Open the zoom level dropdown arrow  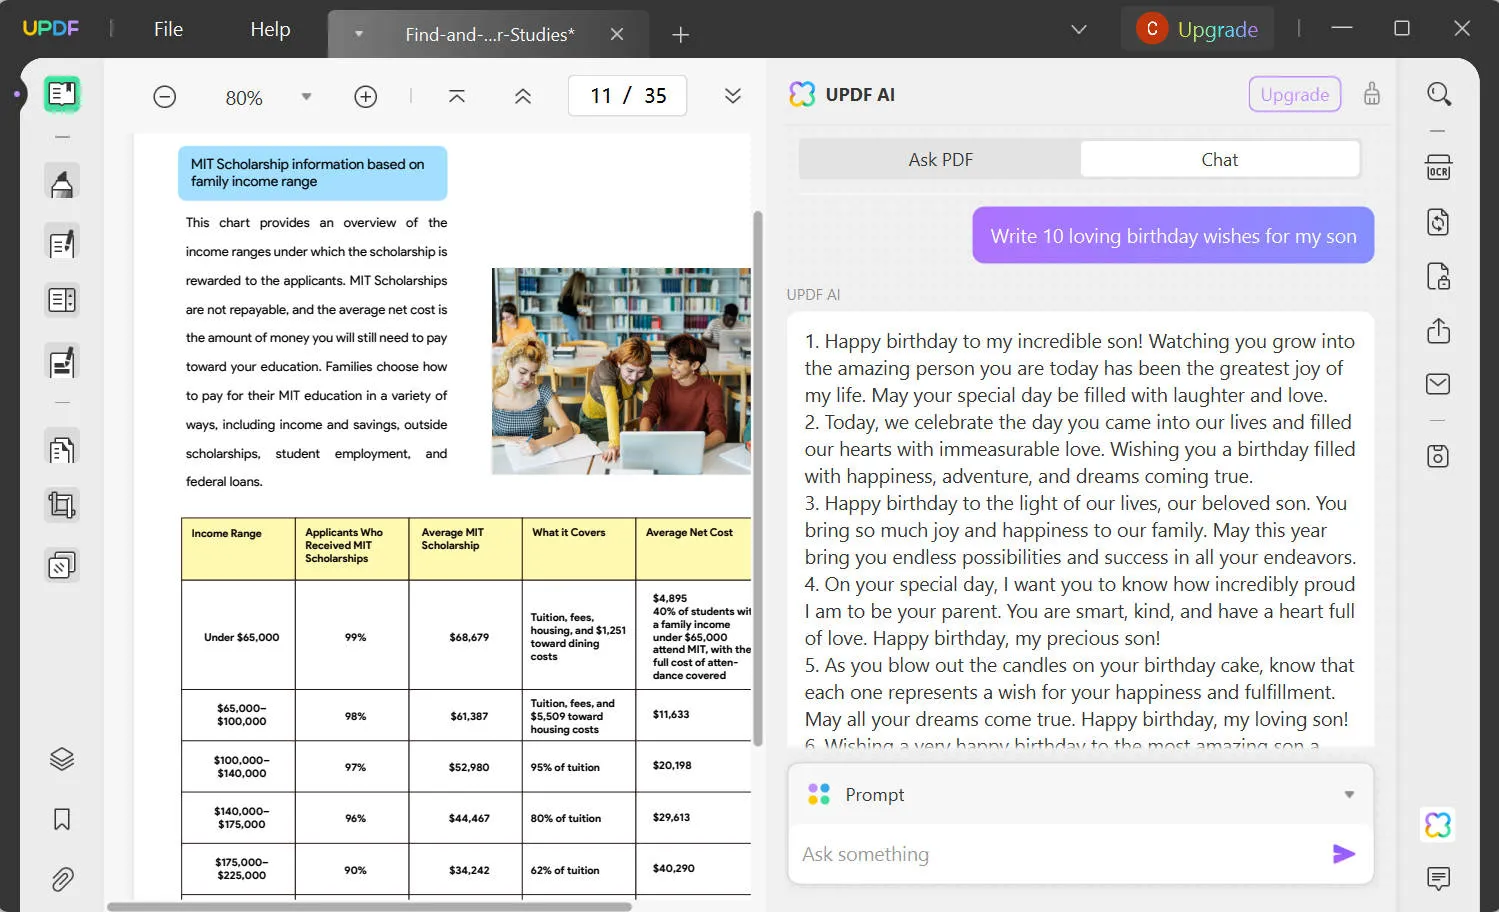(x=307, y=97)
